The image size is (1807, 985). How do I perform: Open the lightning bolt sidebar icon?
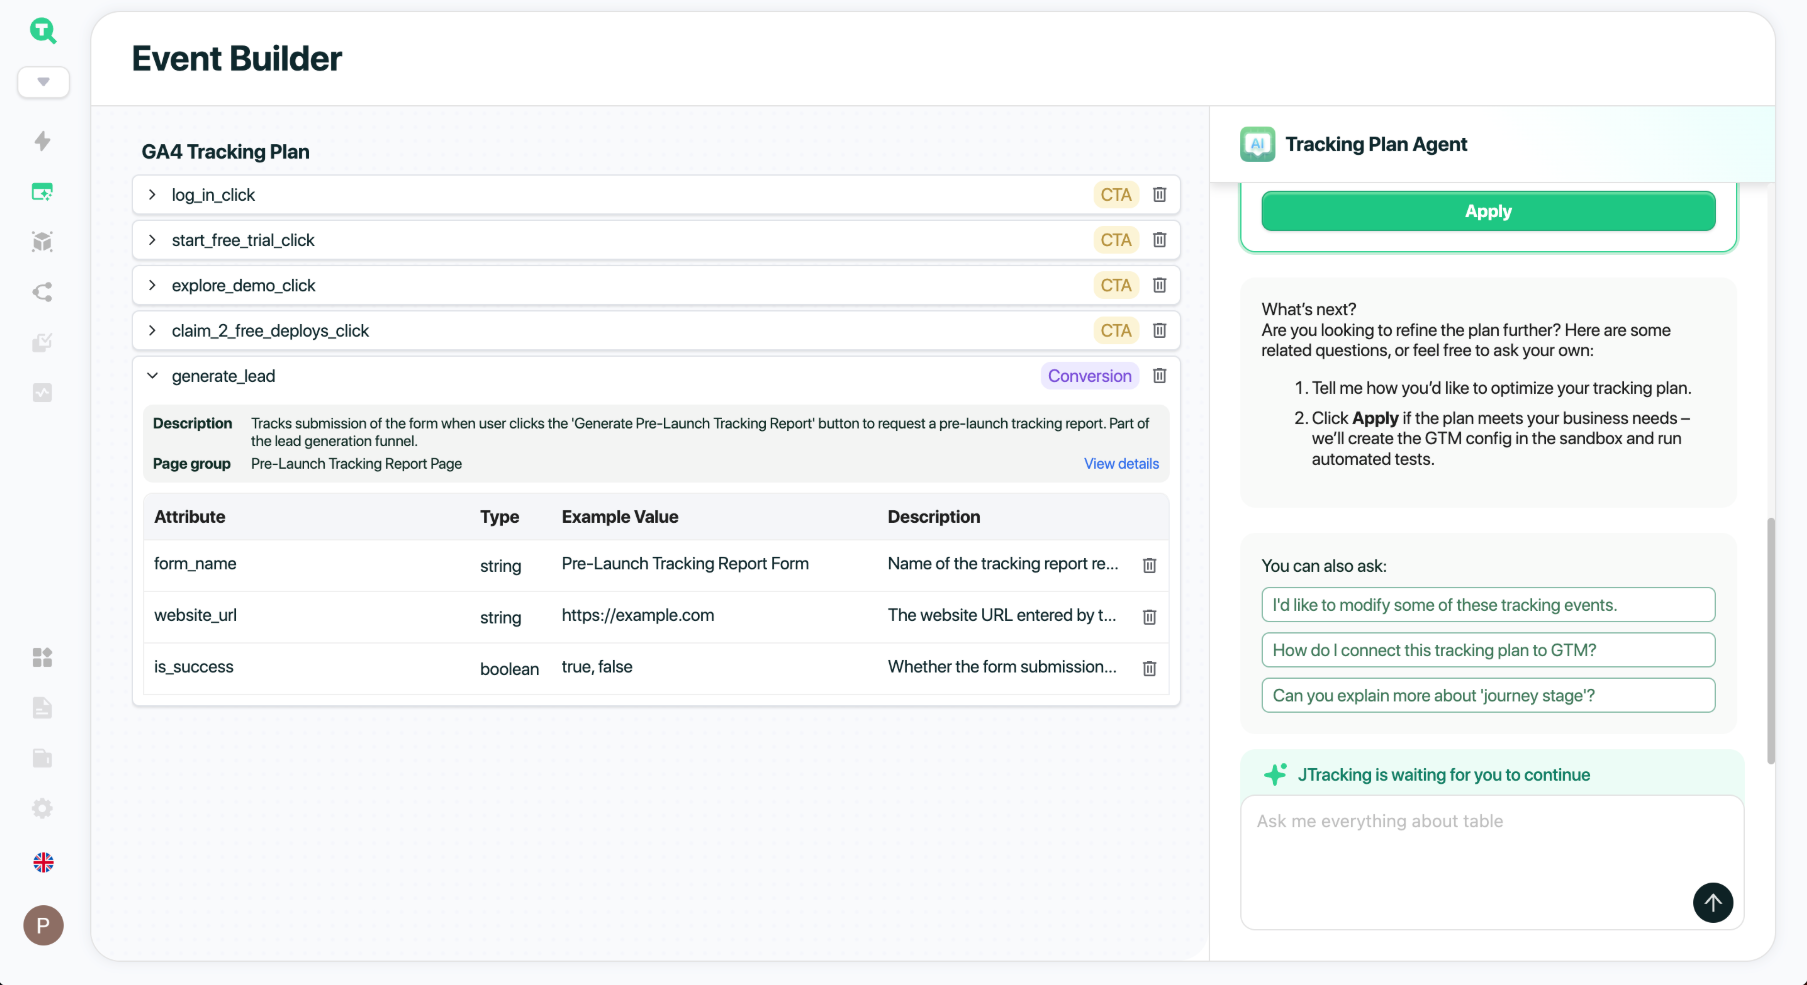(42, 141)
